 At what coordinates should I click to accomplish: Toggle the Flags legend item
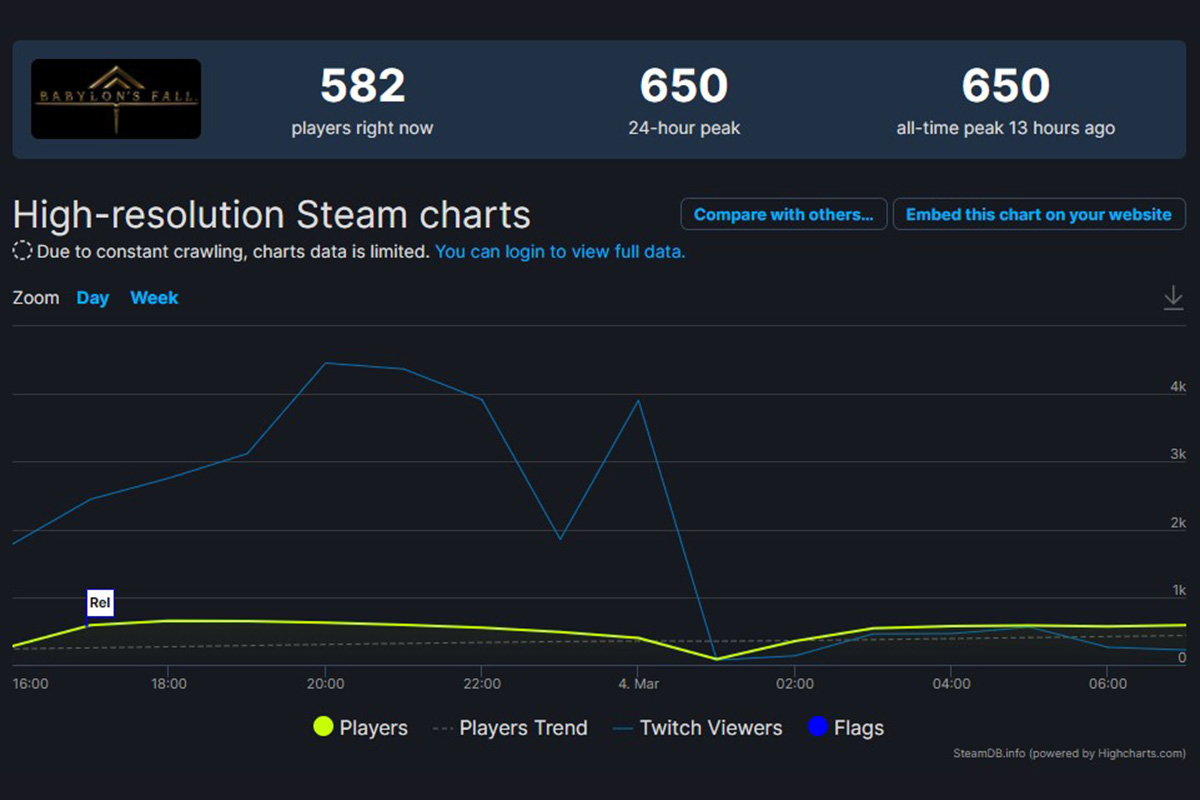pyautogui.click(x=845, y=728)
